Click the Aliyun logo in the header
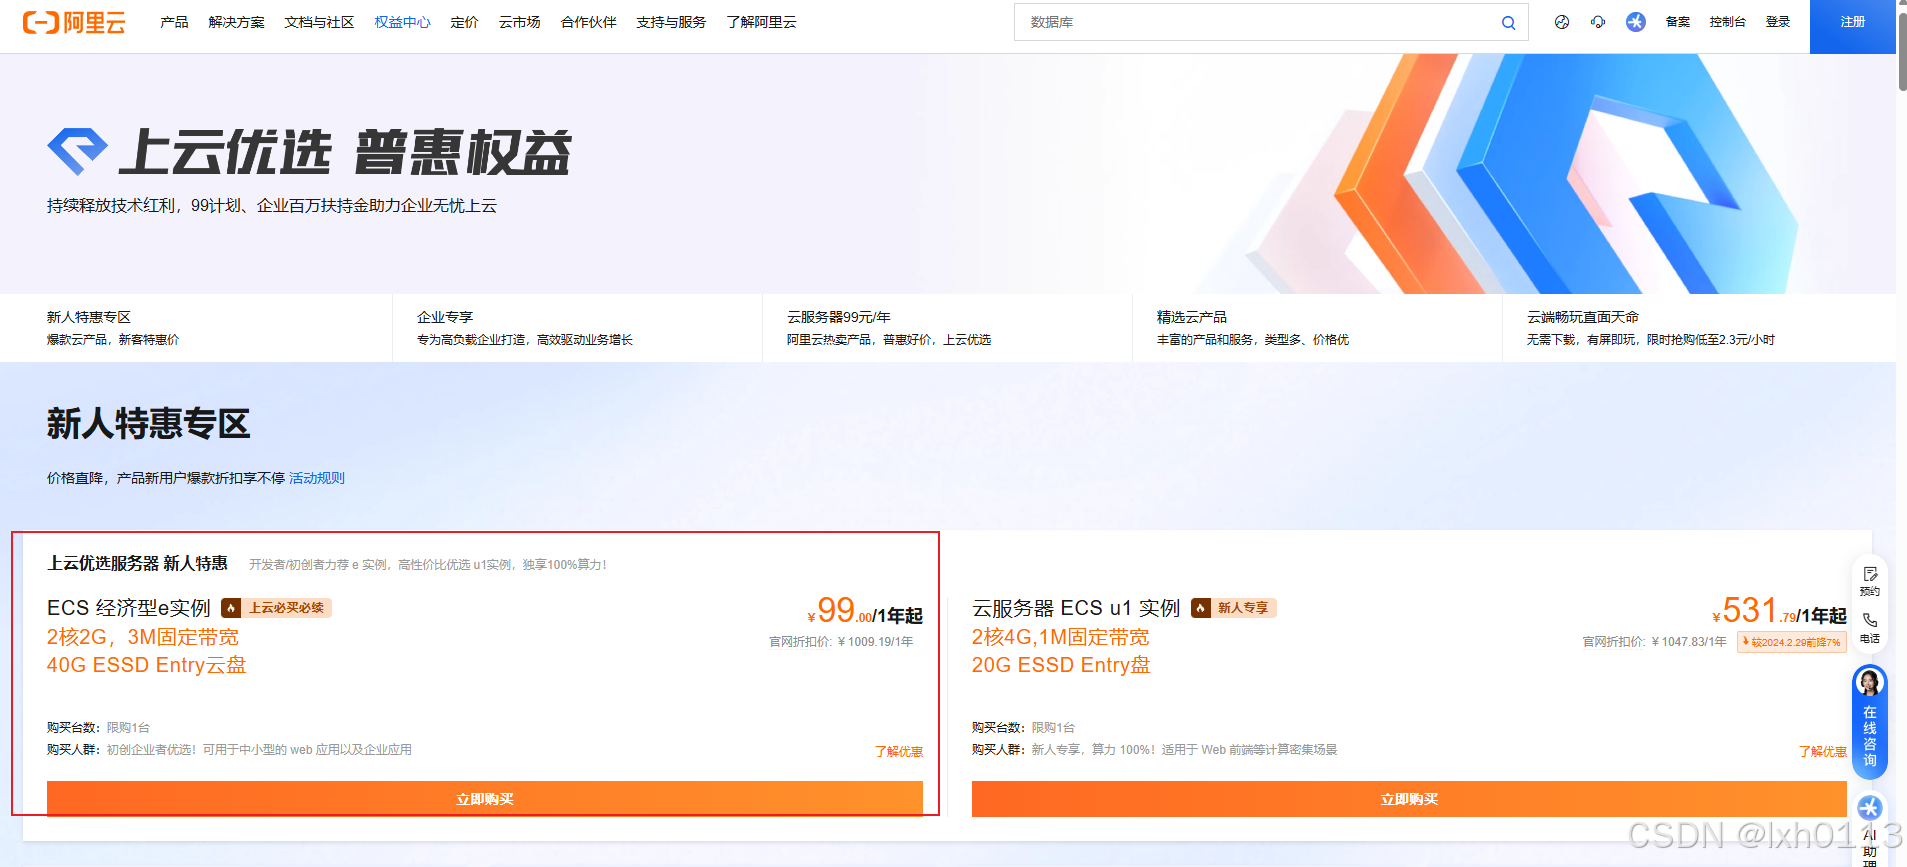The image size is (1907, 867). point(74,22)
